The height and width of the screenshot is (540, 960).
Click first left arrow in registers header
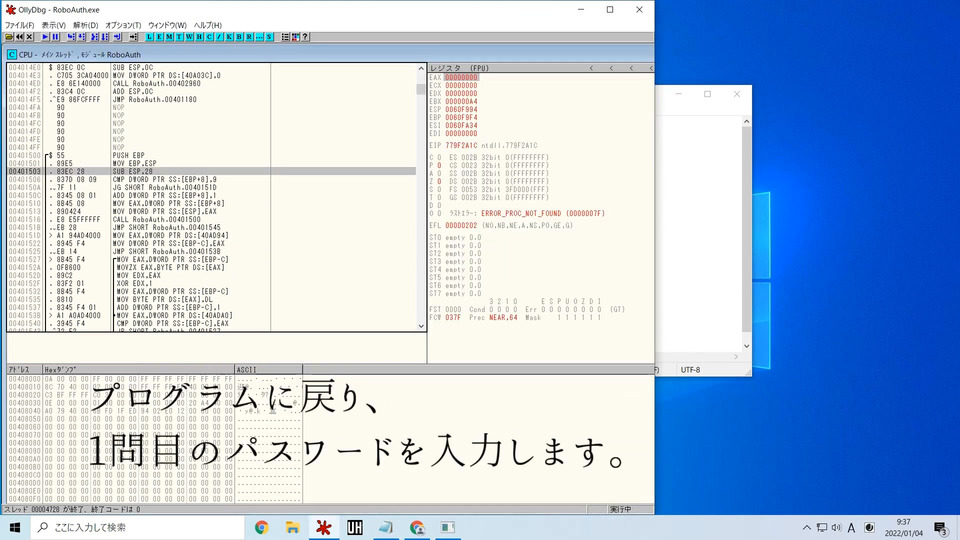pyautogui.click(x=591, y=68)
